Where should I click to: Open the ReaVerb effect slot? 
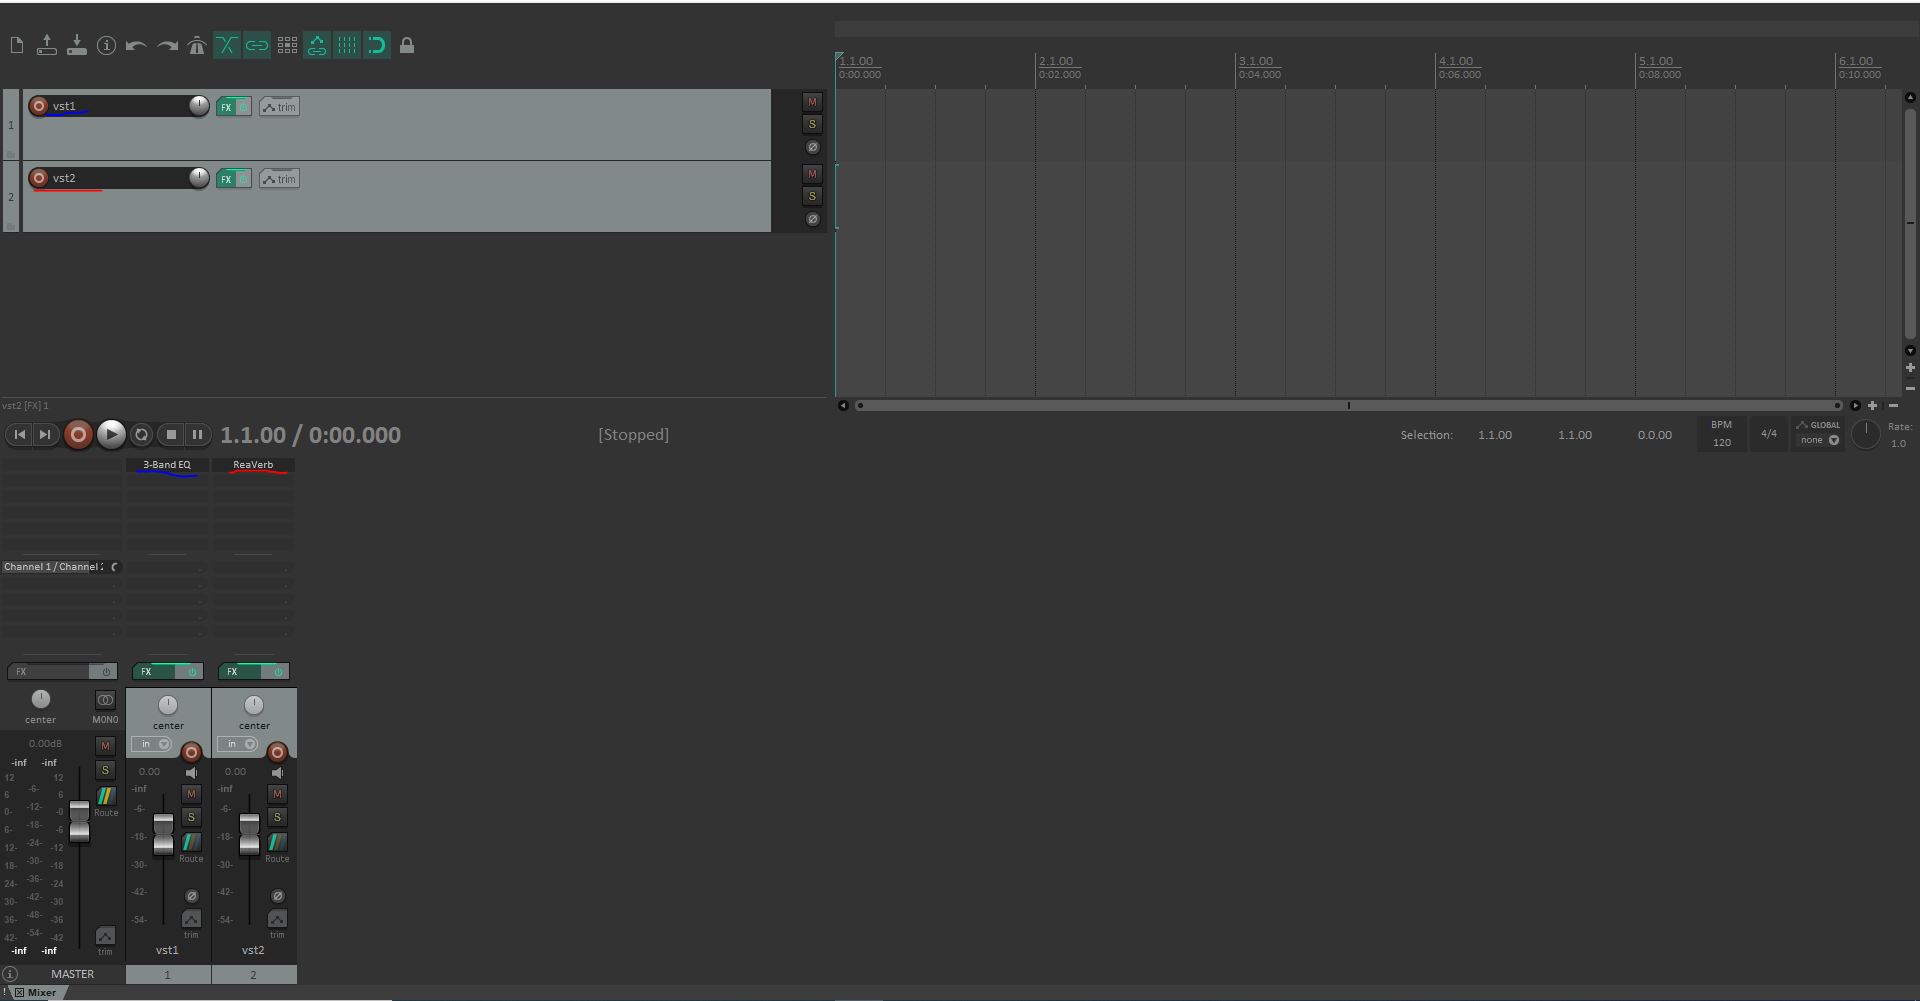253,465
